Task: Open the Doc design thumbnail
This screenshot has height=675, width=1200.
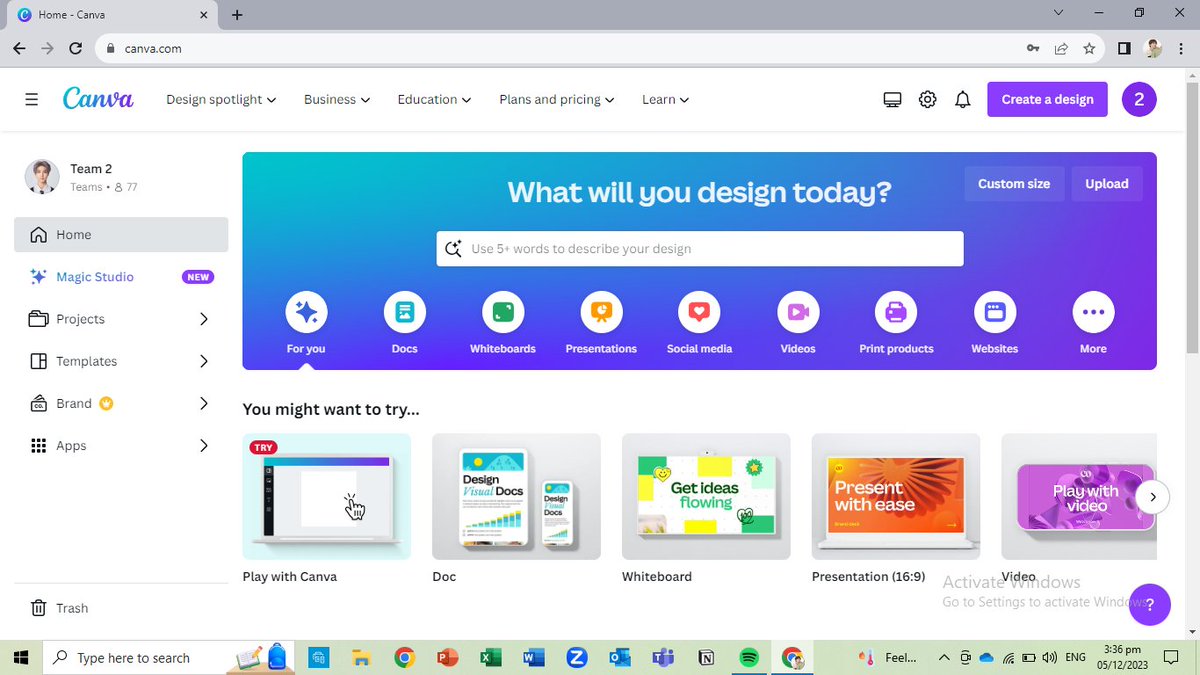Action: (516, 496)
